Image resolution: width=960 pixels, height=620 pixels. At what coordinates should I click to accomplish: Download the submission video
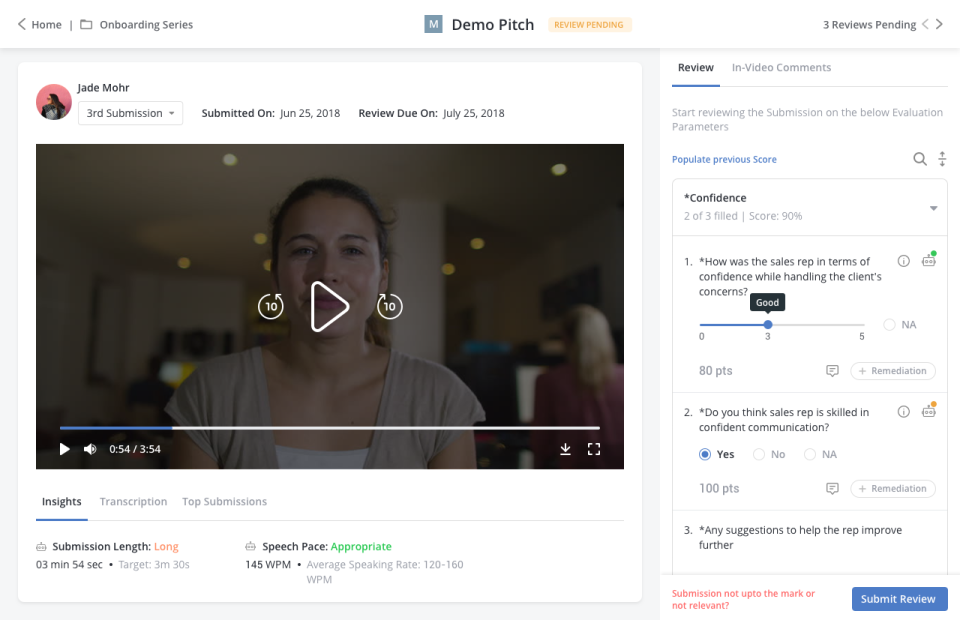click(x=566, y=449)
